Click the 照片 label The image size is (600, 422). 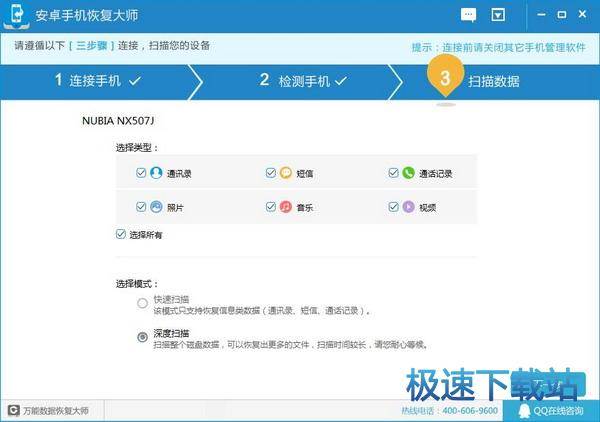(175, 208)
